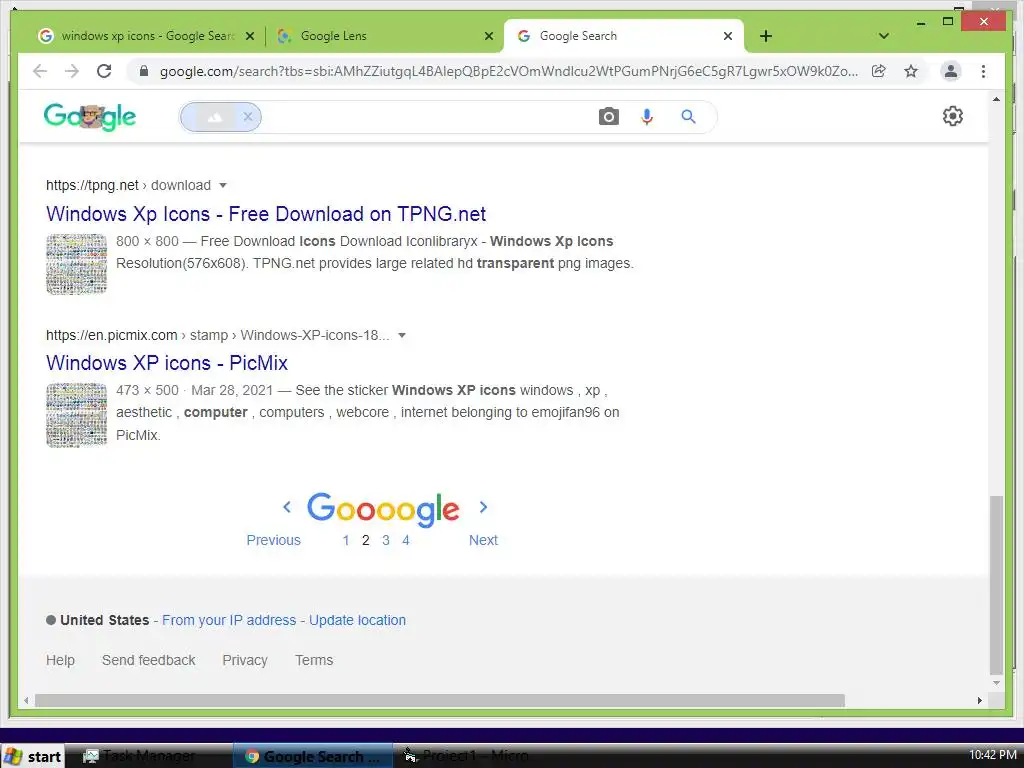Open the tab search chevron
The height and width of the screenshot is (768, 1024).
(884, 36)
